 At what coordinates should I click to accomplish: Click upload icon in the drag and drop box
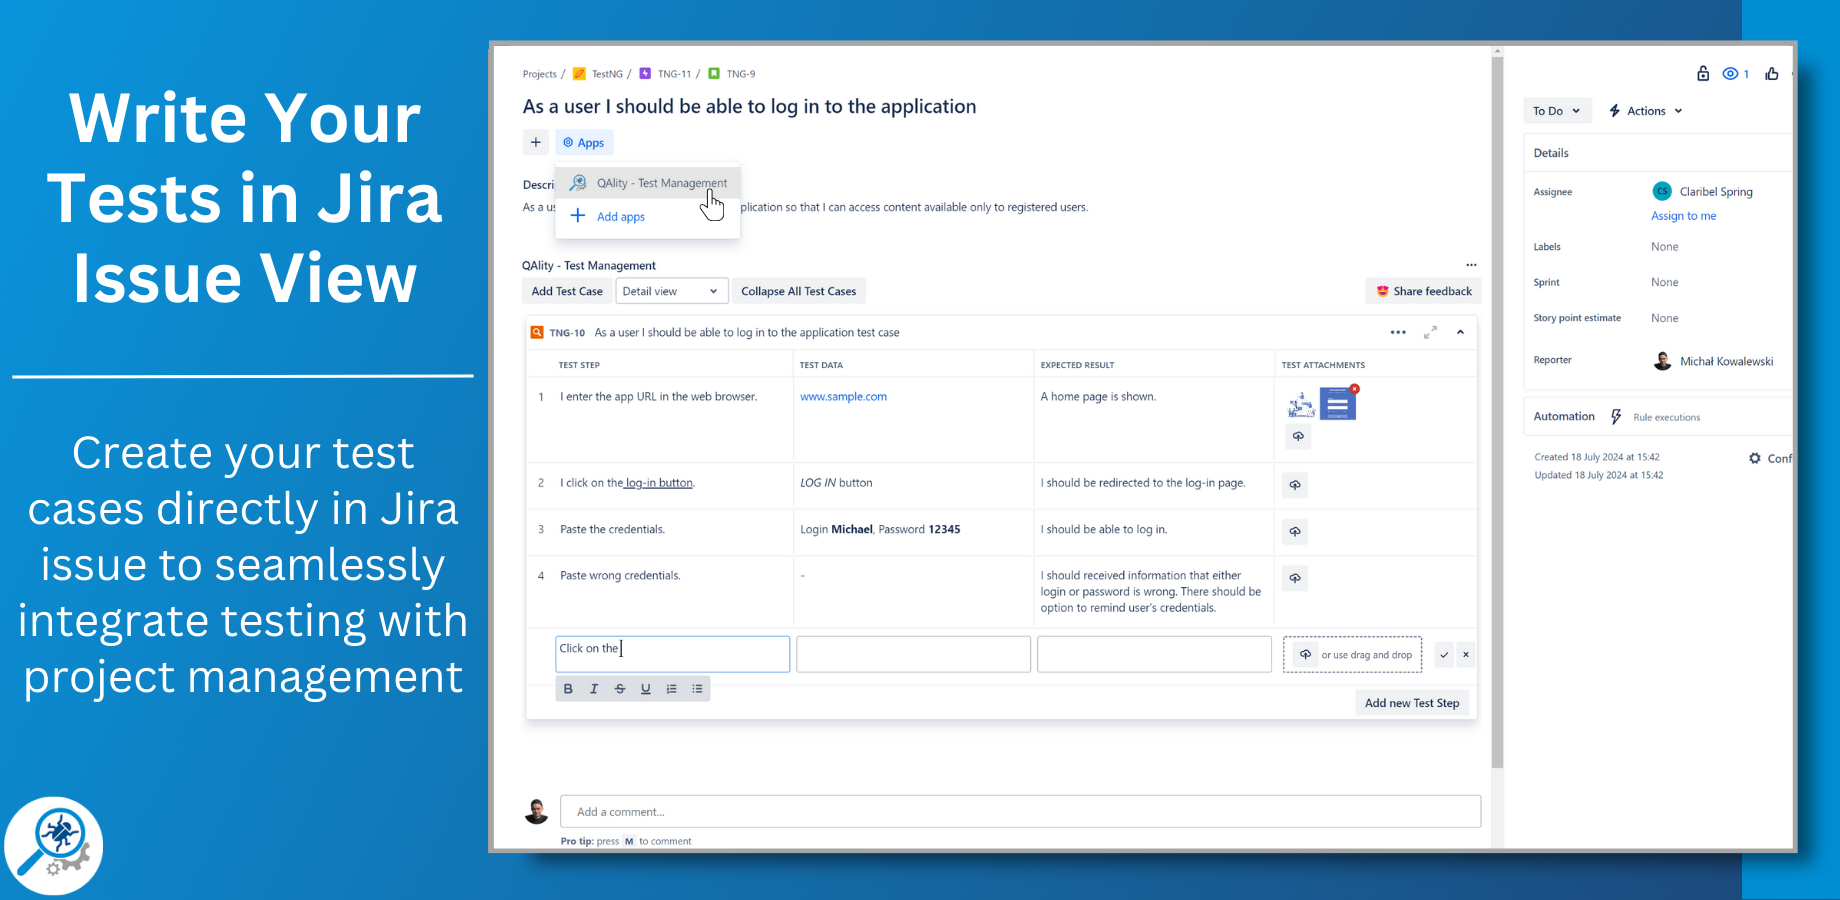click(1305, 655)
